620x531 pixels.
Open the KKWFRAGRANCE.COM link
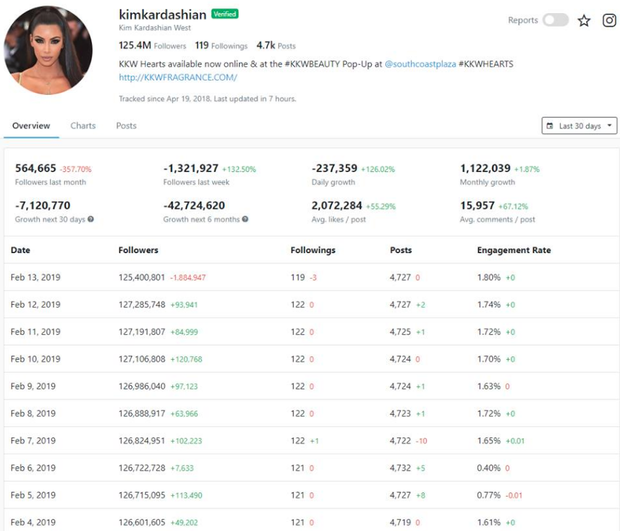click(178, 77)
